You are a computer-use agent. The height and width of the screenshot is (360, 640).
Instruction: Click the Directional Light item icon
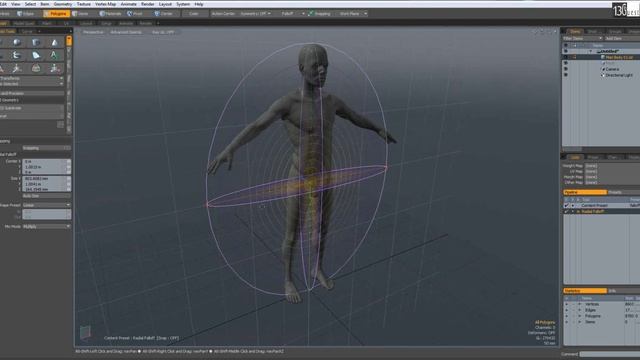tap(603, 75)
